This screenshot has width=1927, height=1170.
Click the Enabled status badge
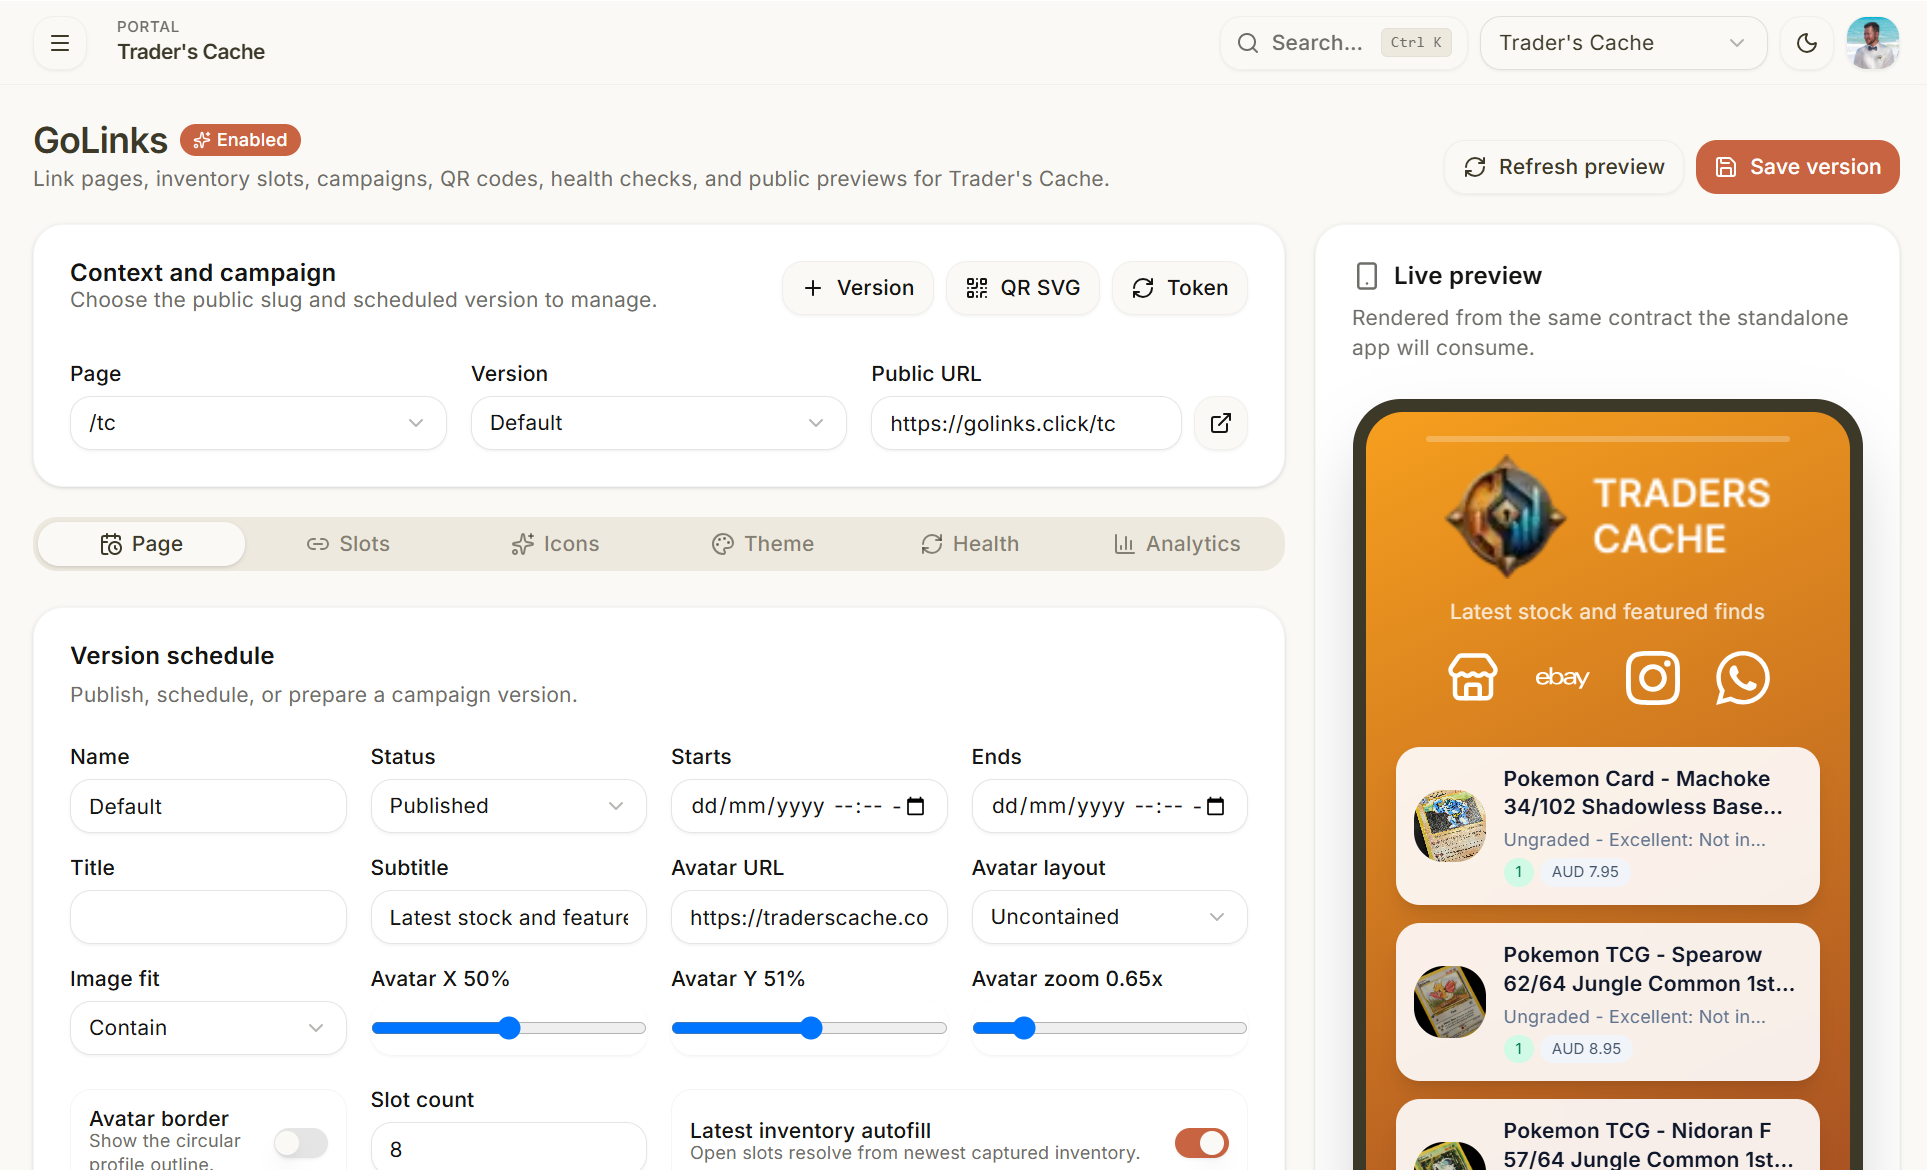click(x=240, y=140)
